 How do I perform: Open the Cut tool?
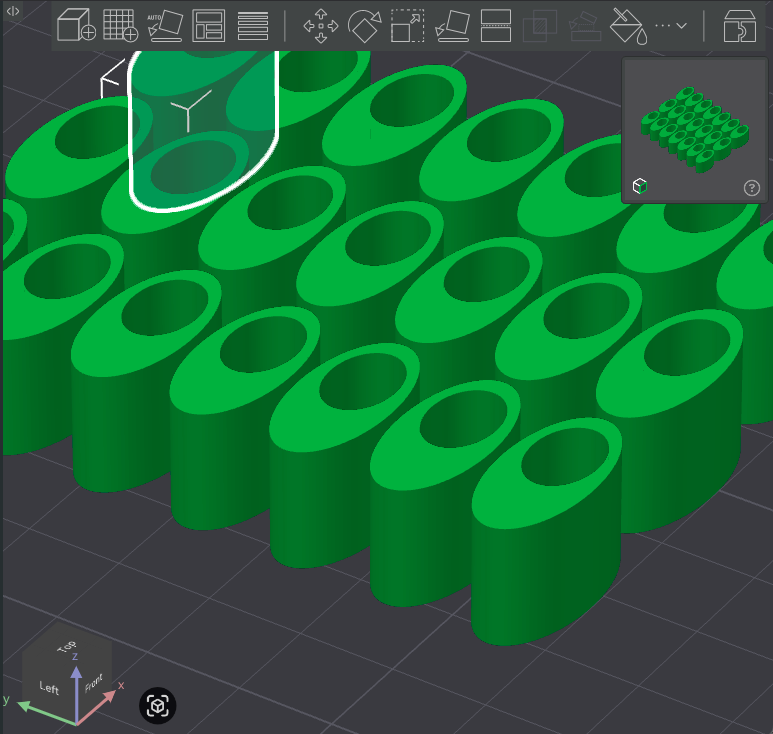coord(495,26)
